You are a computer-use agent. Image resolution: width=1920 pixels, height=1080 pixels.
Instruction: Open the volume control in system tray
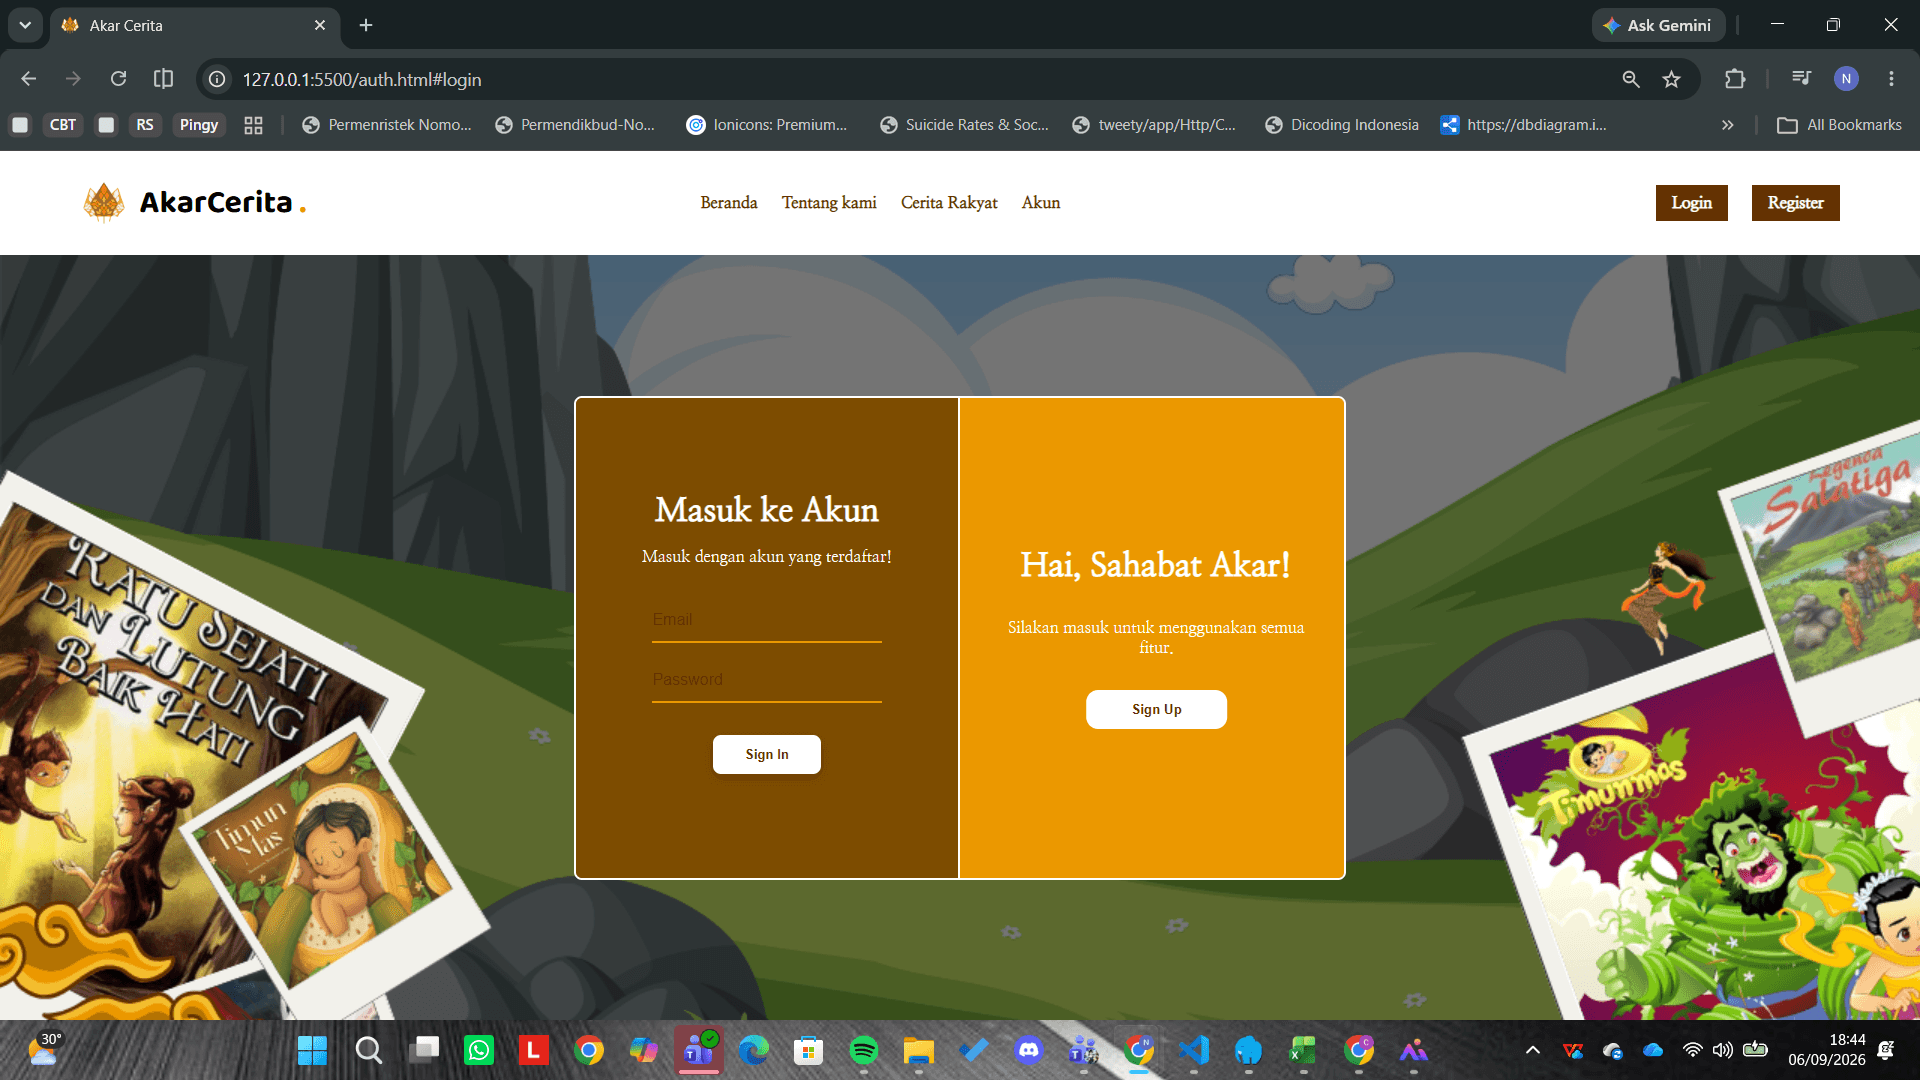pyautogui.click(x=1722, y=1050)
